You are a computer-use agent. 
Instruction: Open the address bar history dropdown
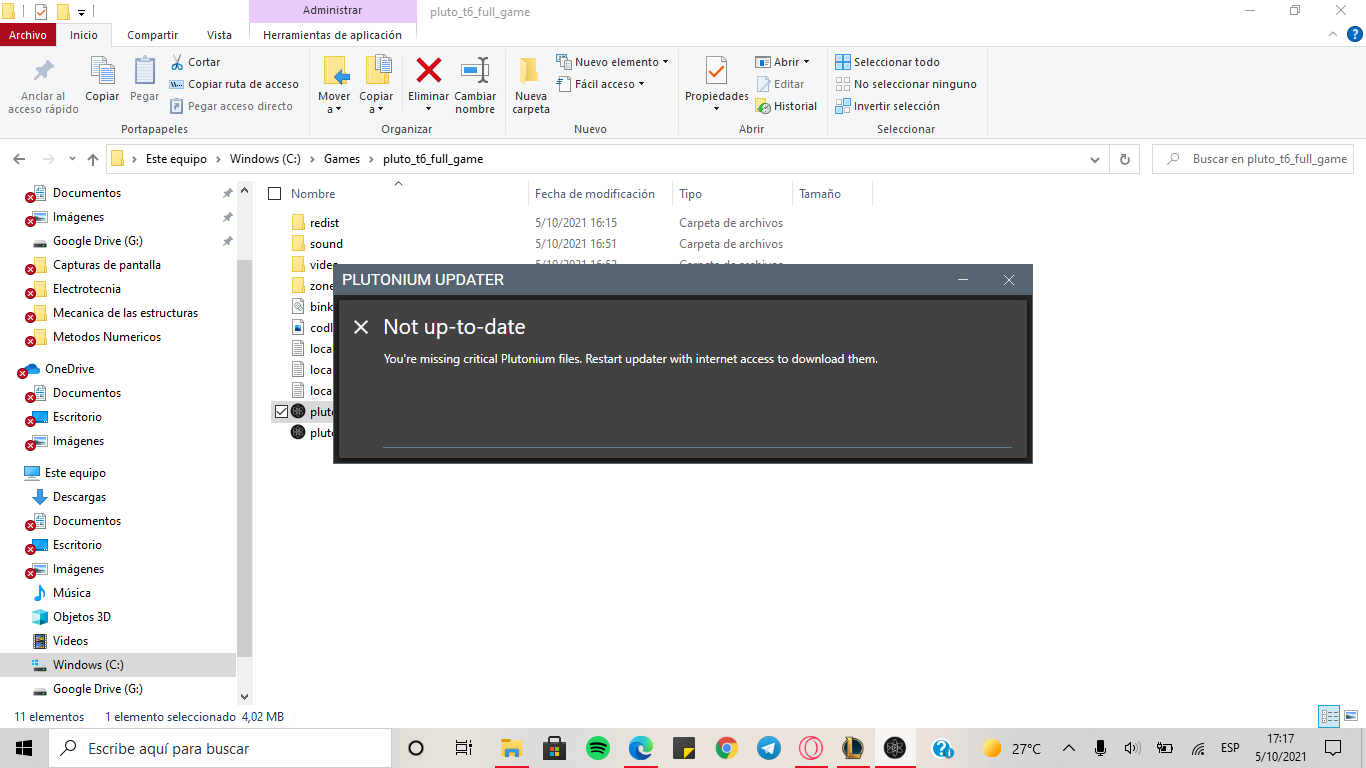1097,159
